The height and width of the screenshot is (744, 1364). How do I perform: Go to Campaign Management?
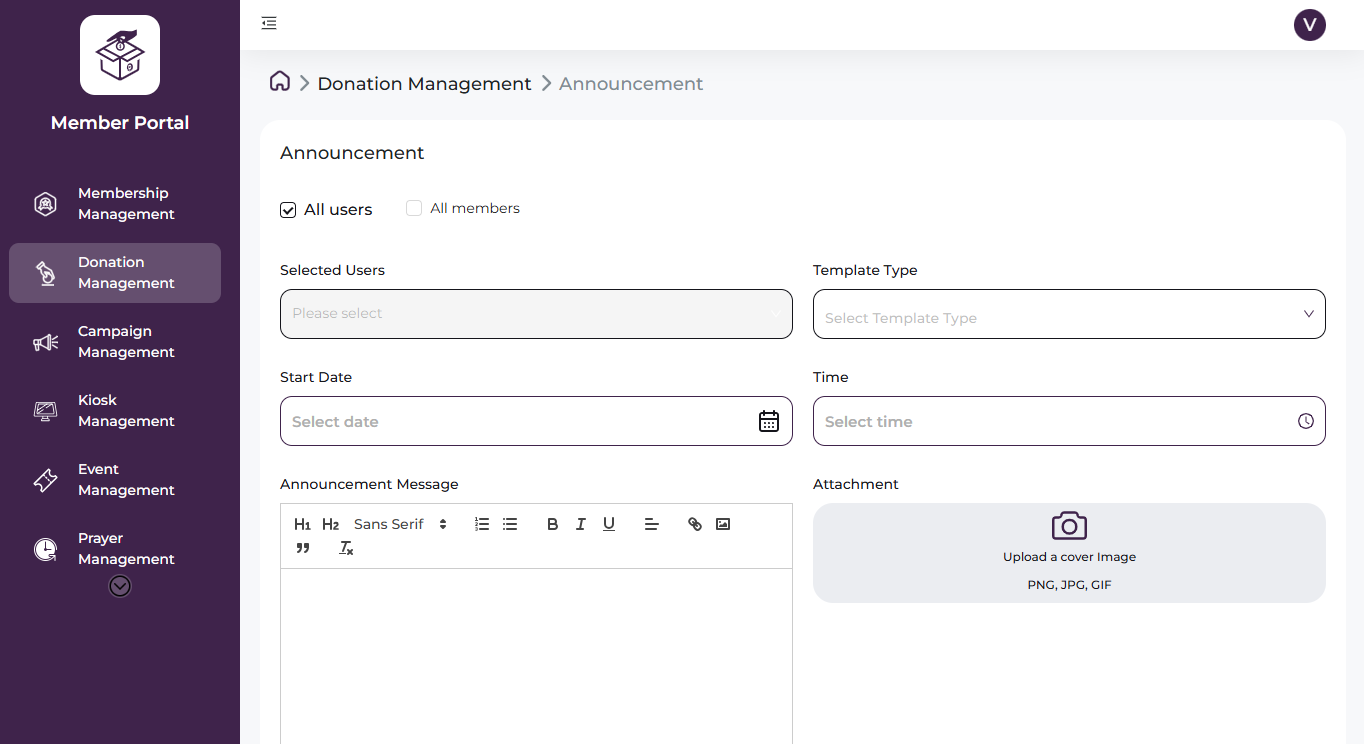114,341
